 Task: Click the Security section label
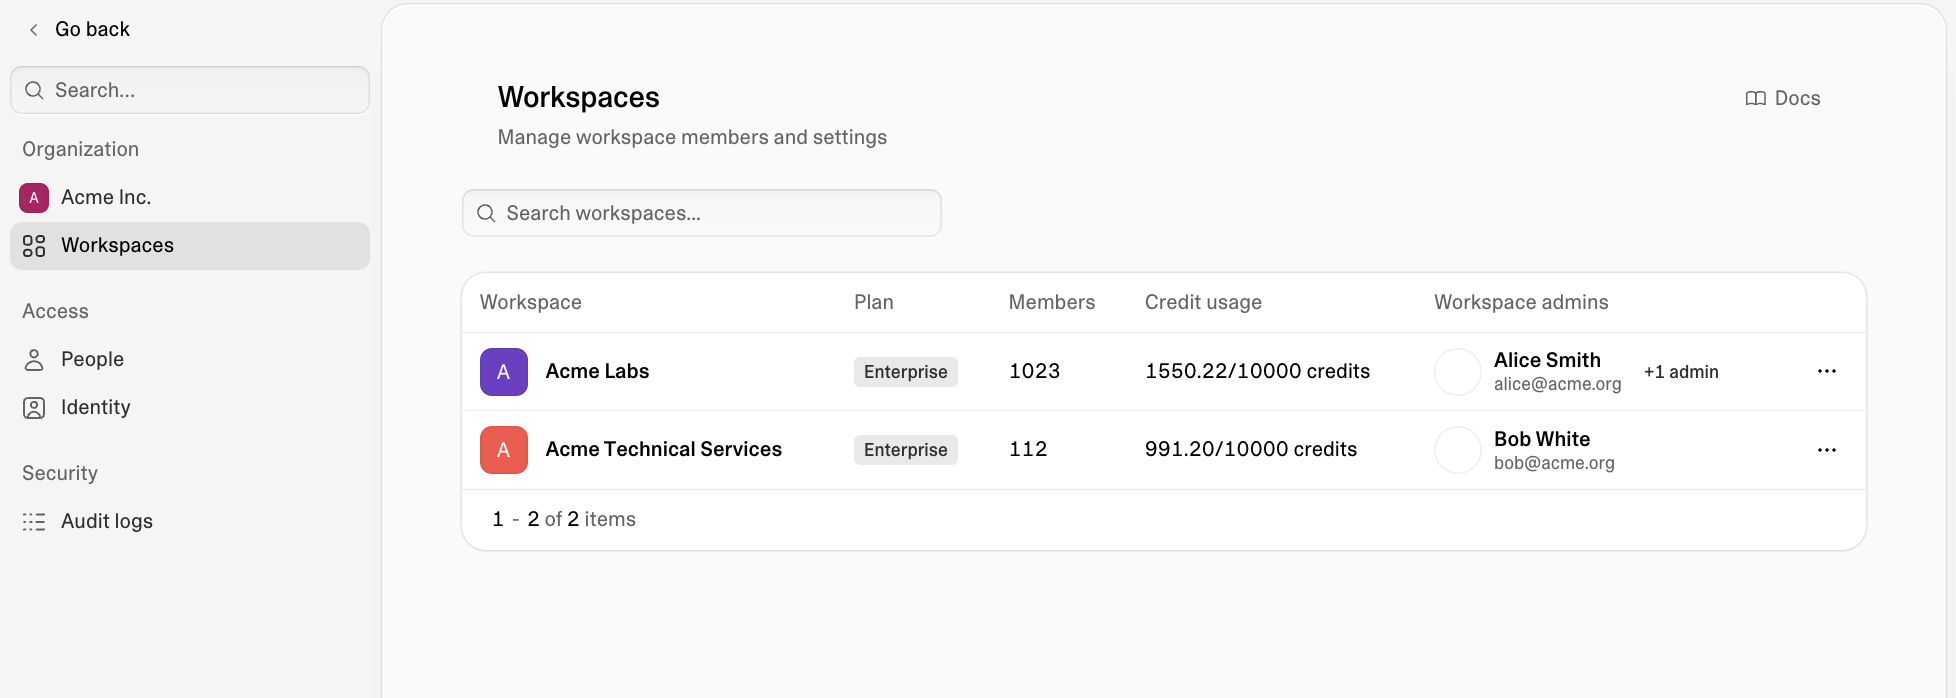point(60,473)
